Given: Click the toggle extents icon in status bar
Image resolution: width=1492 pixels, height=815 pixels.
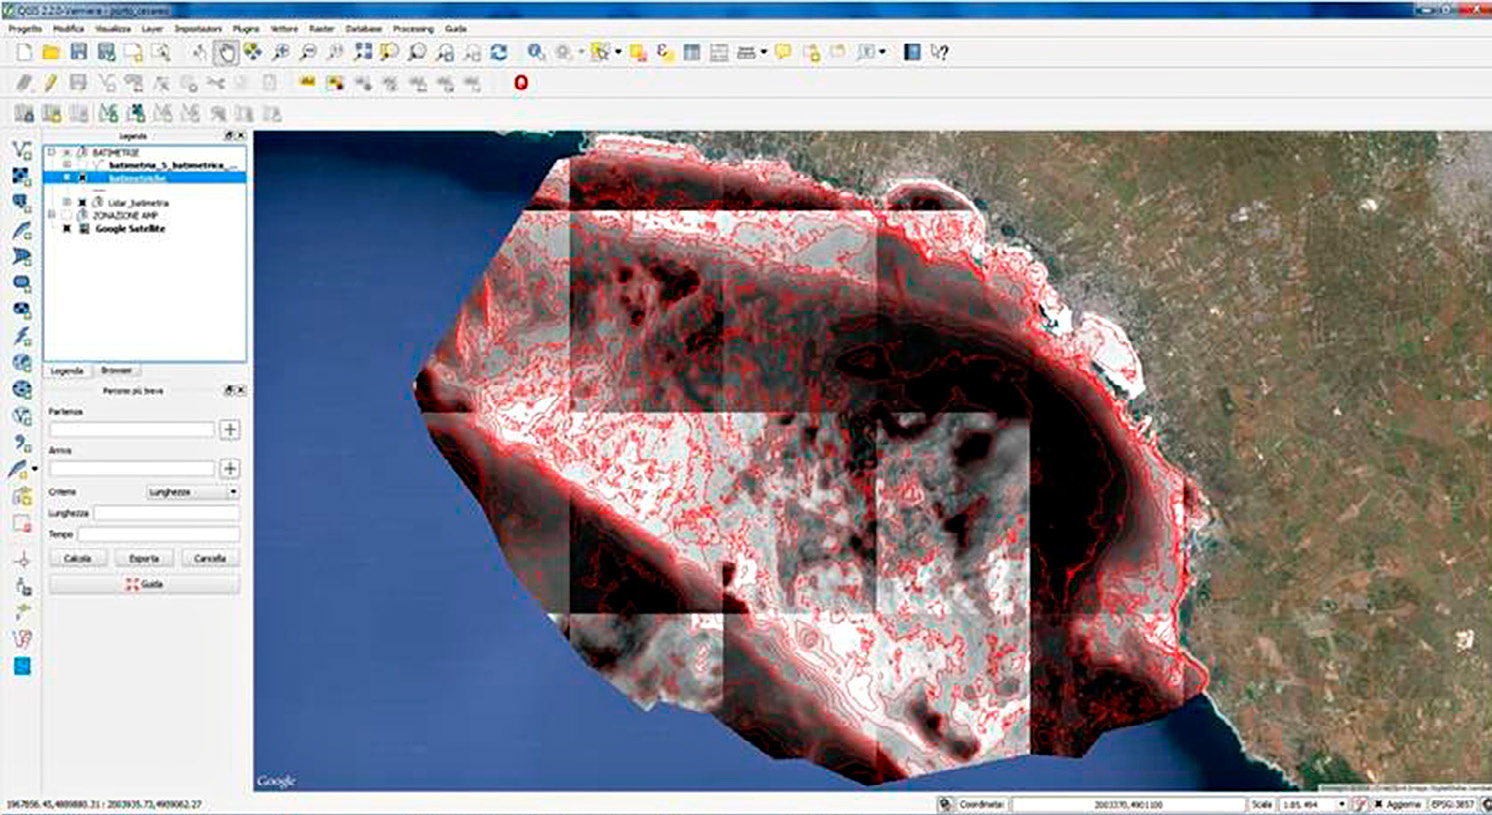Looking at the screenshot, I should (x=946, y=805).
